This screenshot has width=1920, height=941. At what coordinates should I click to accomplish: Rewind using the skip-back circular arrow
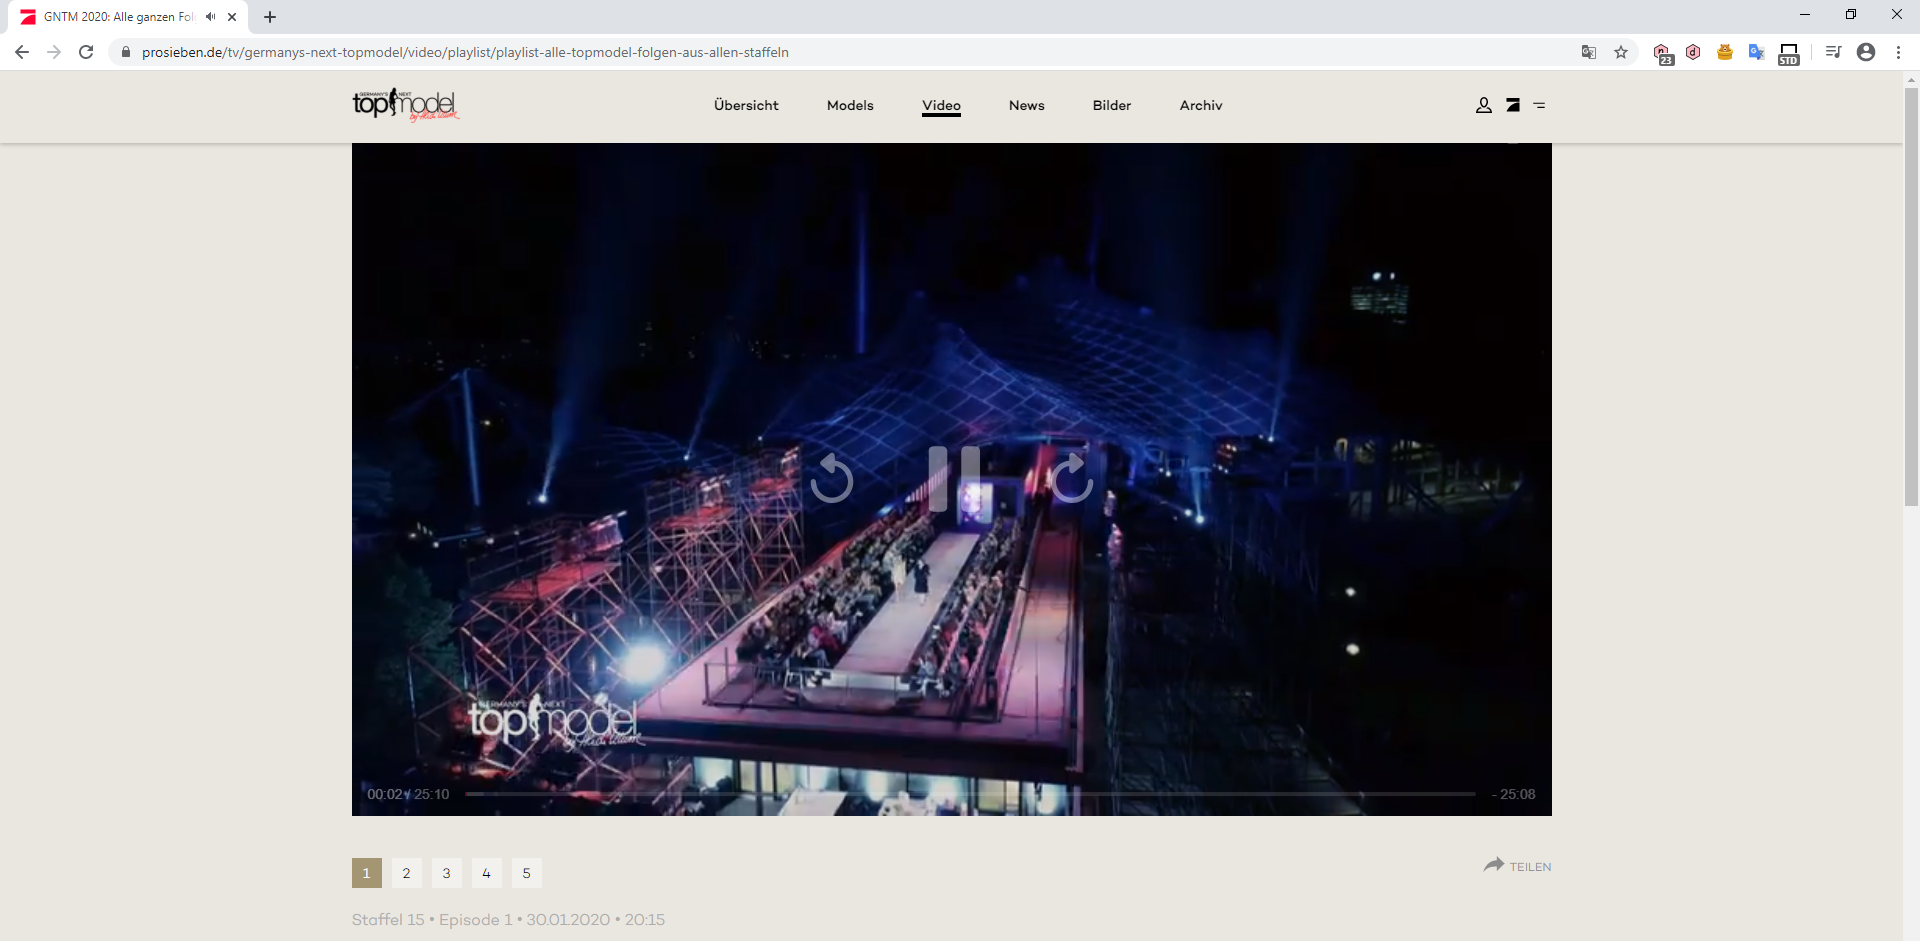(831, 478)
